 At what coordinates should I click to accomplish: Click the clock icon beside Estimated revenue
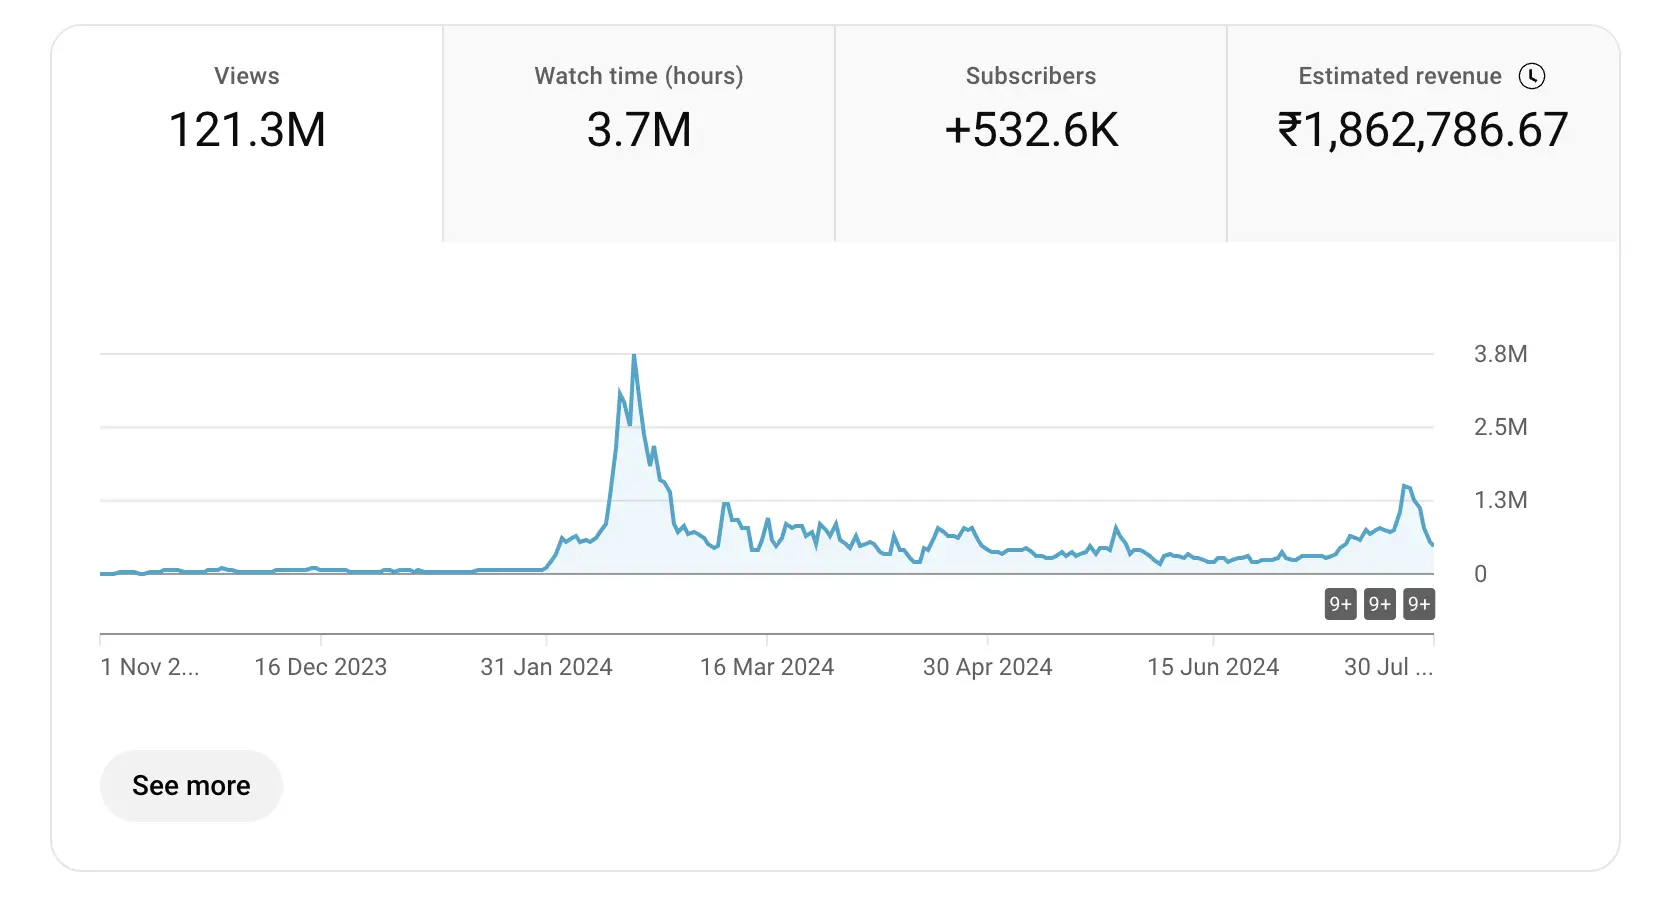click(x=1532, y=76)
